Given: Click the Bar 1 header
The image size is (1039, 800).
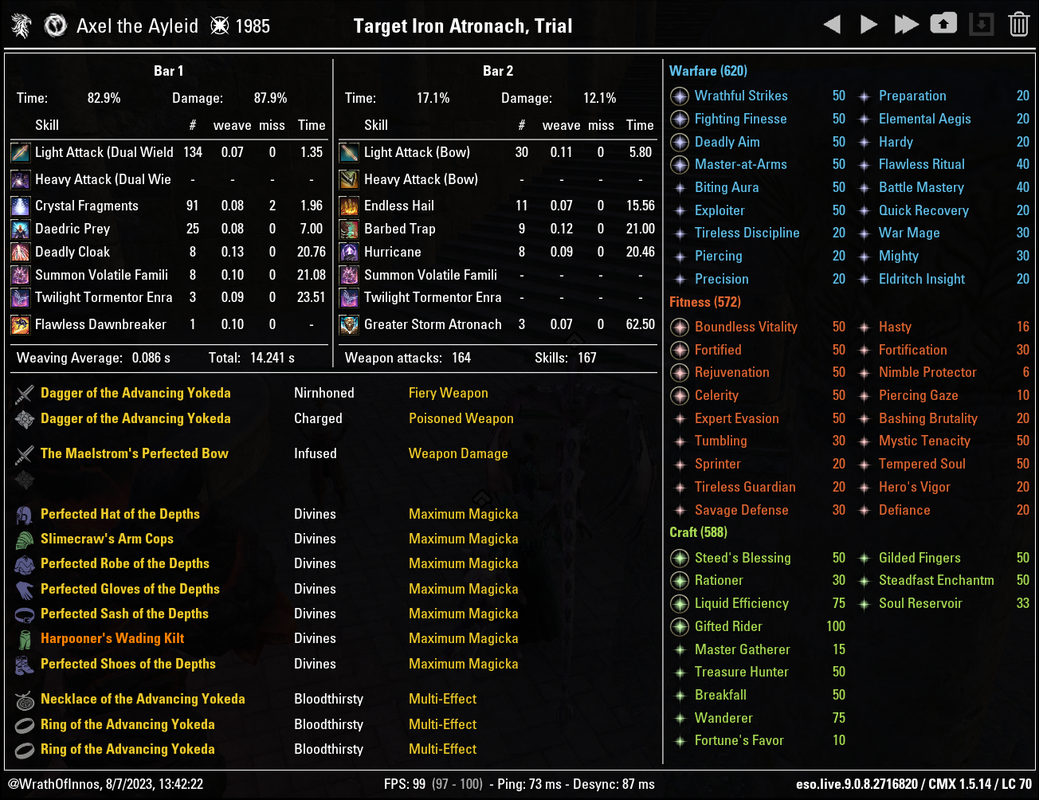Looking at the screenshot, I should tap(168, 71).
